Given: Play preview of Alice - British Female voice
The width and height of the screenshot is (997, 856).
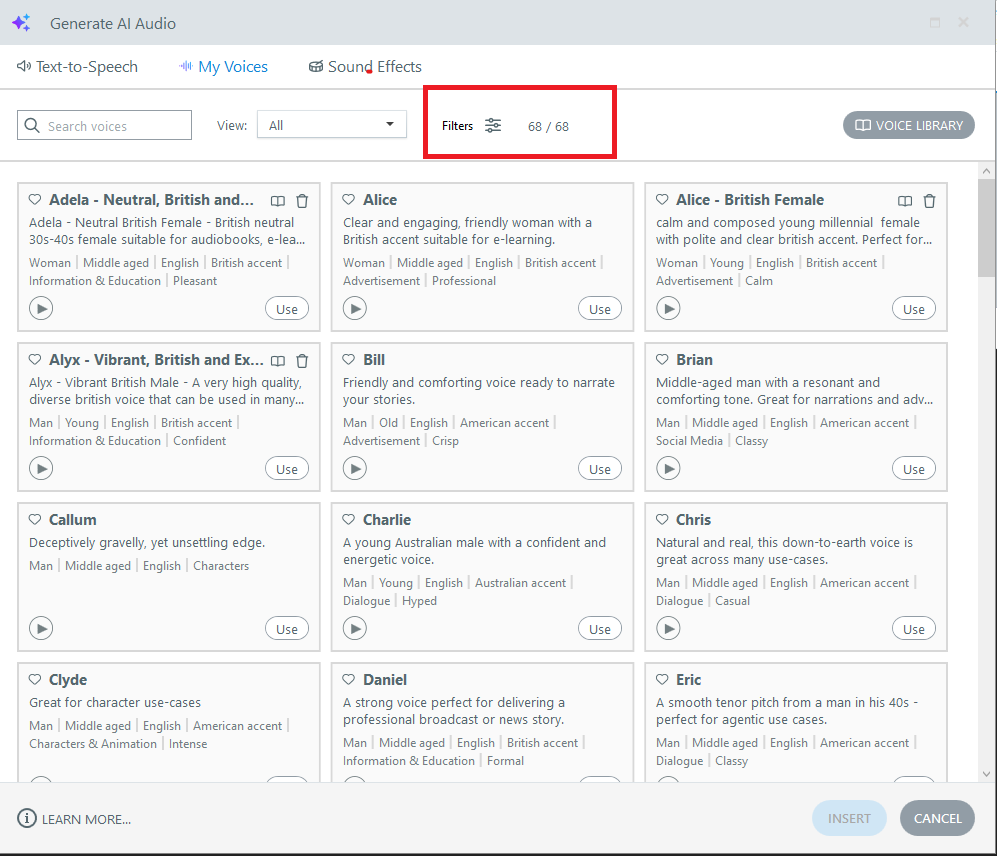Looking at the screenshot, I should (x=667, y=308).
